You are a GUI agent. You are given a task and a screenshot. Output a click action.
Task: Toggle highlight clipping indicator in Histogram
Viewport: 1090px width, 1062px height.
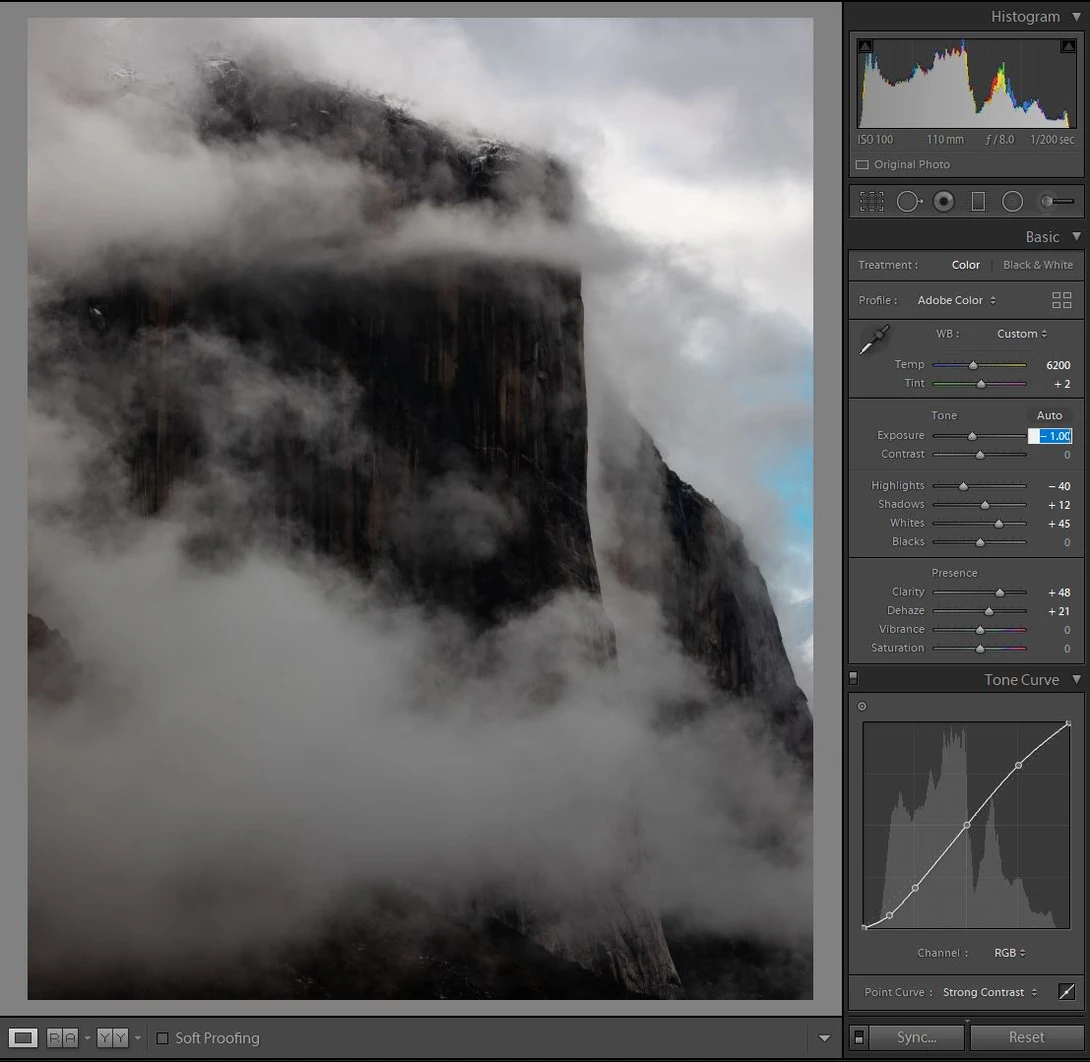click(x=1068, y=46)
